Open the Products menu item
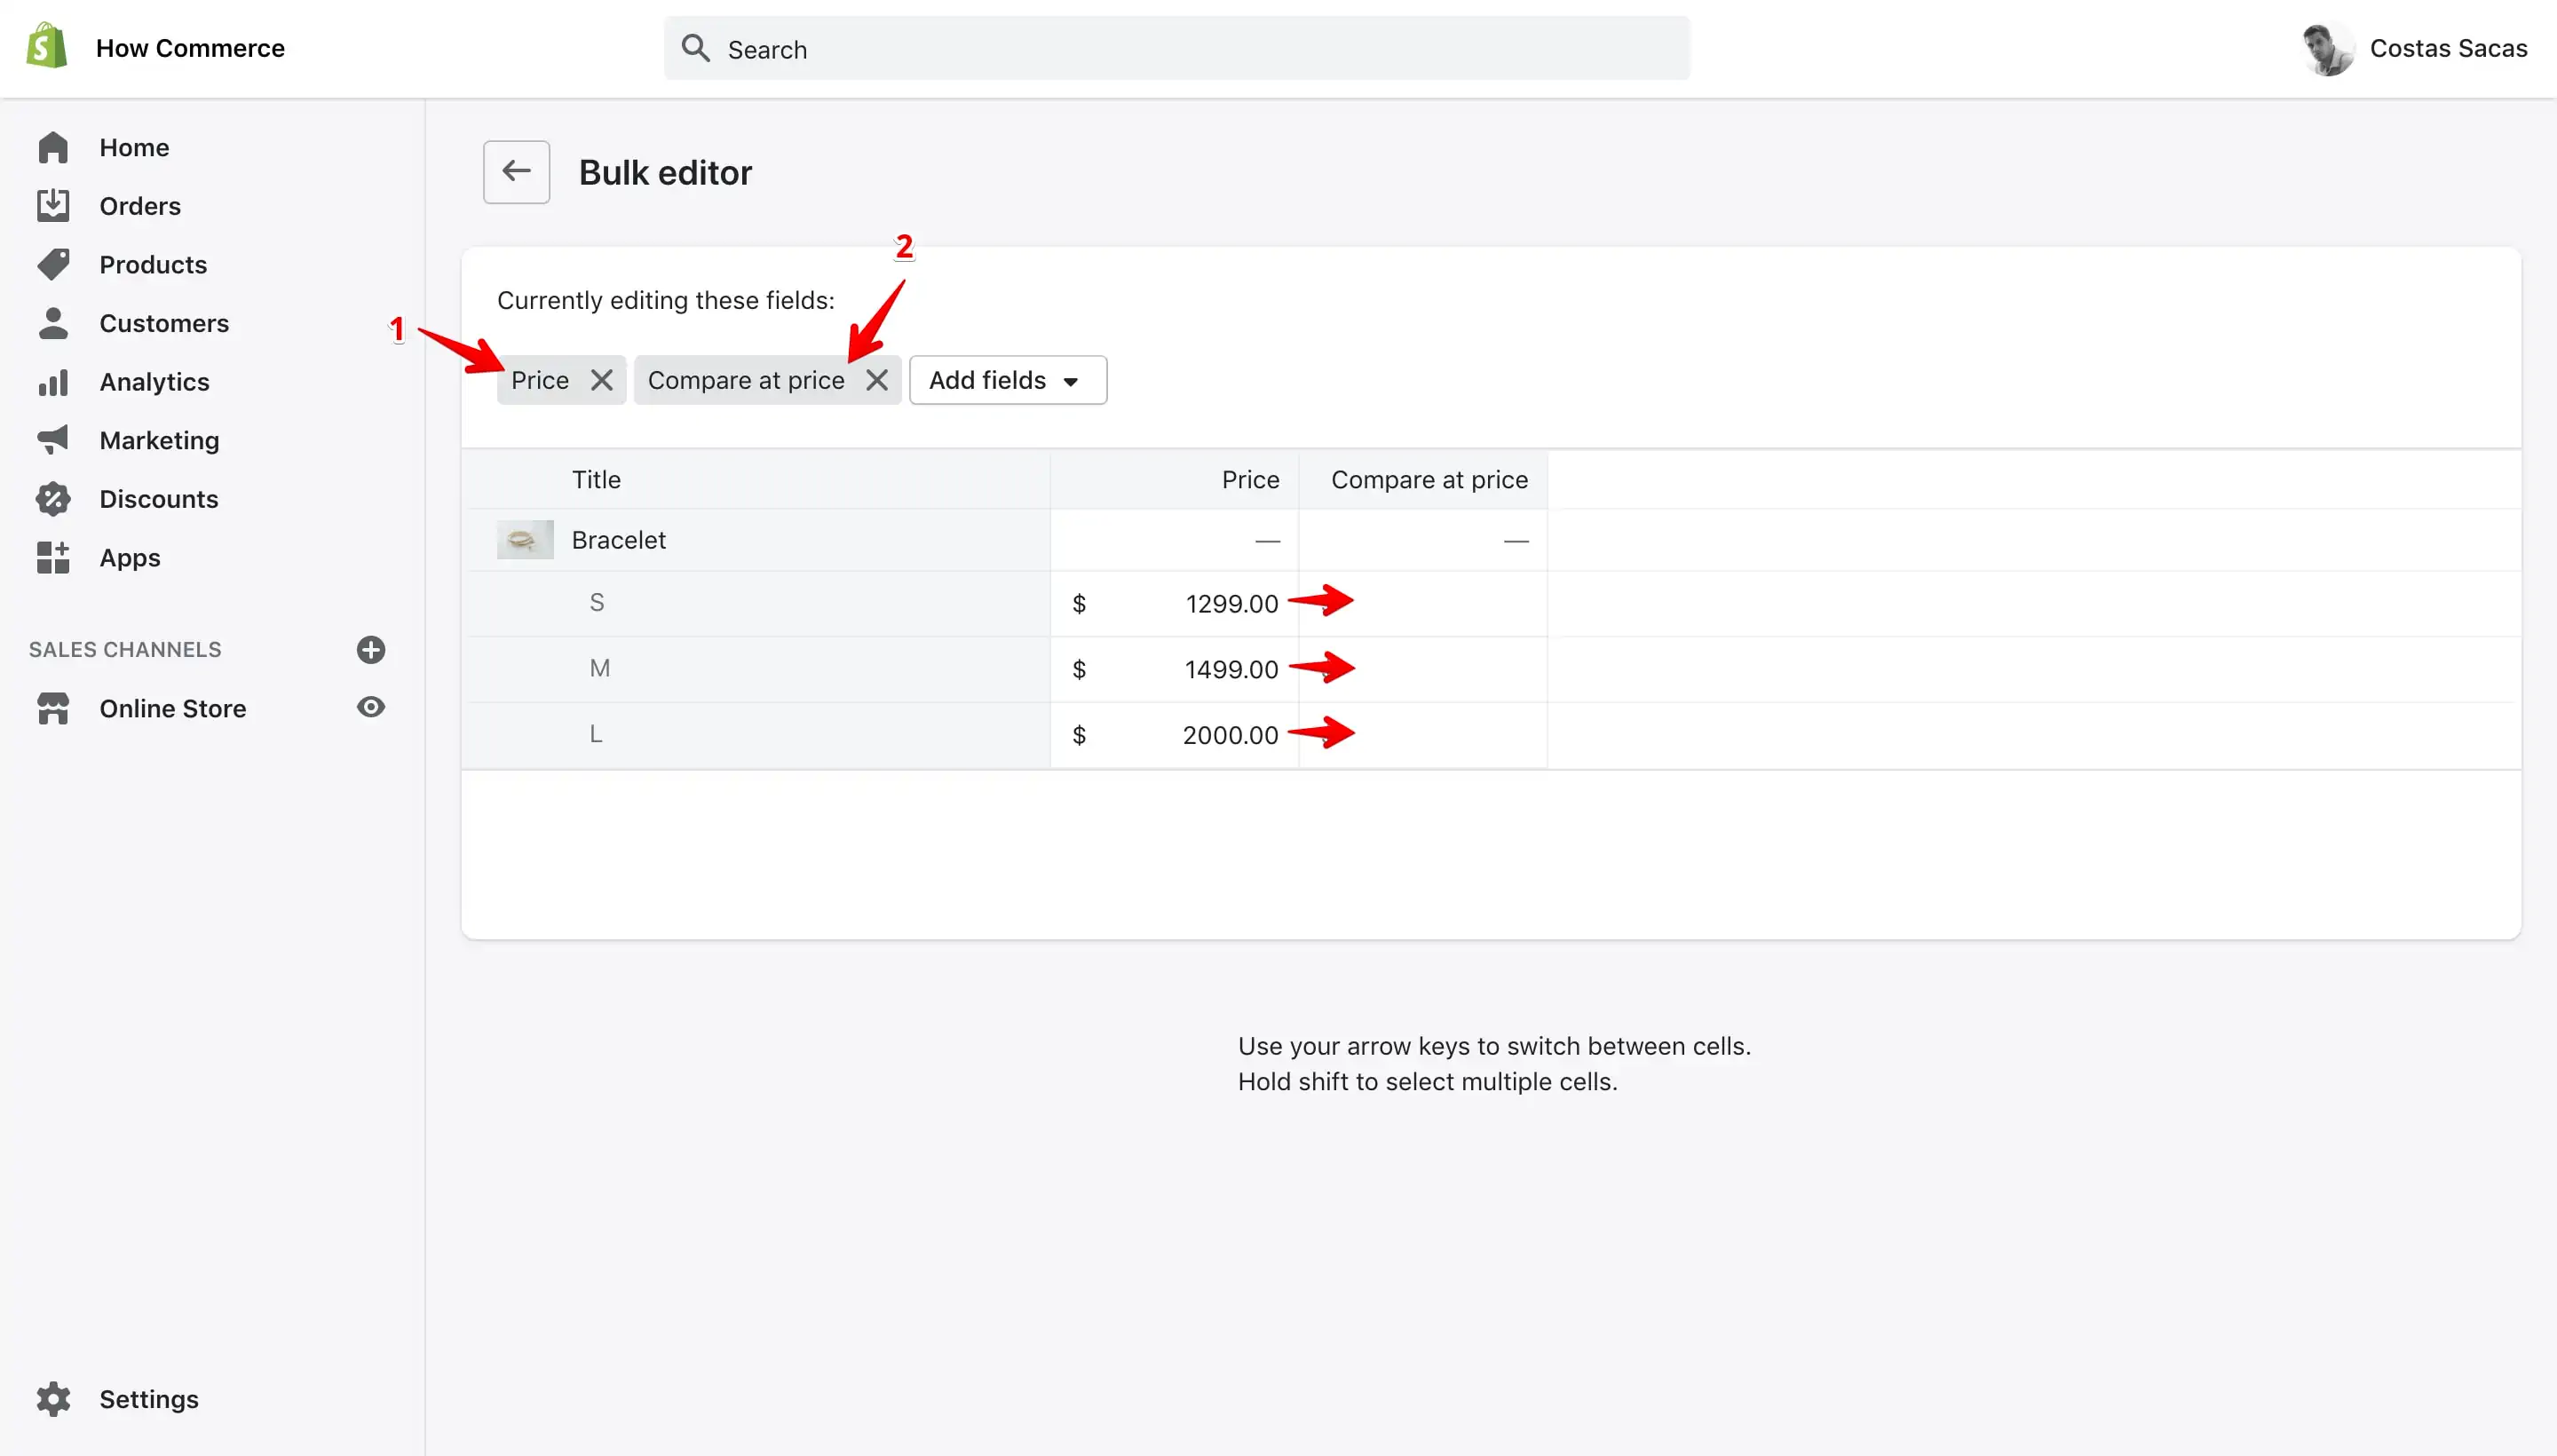Image resolution: width=2557 pixels, height=1456 pixels. click(x=153, y=265)
